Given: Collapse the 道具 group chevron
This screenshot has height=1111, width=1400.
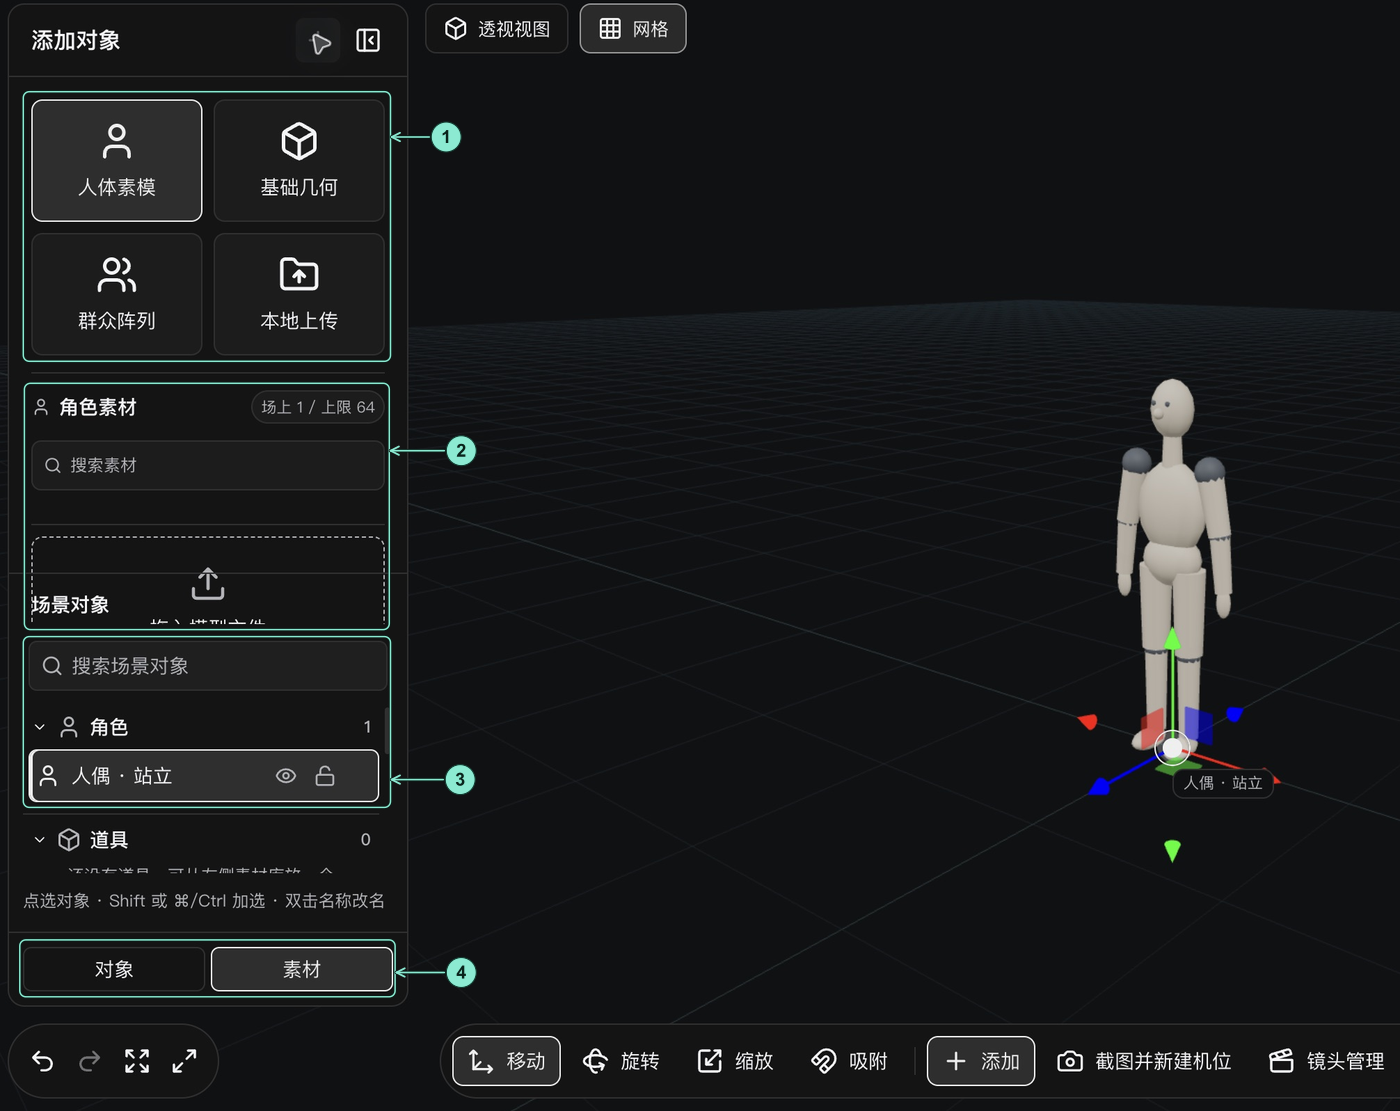Looking at the screenshot, I should (40, 840).
